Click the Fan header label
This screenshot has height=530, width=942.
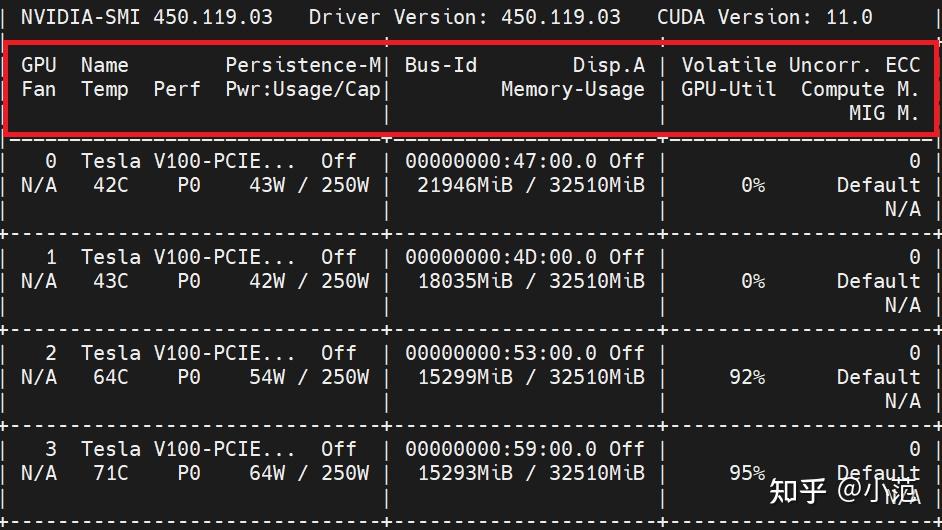pyautogui.click(x=38, y=89)
